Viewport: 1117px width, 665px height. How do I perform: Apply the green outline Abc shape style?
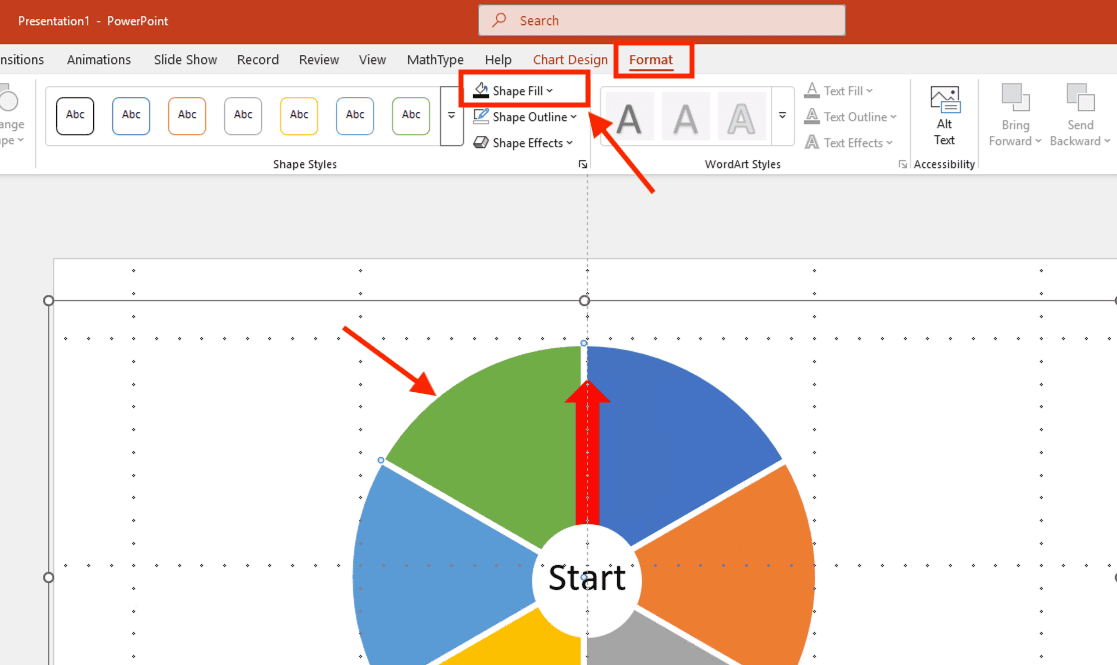[x=411, y=116]
